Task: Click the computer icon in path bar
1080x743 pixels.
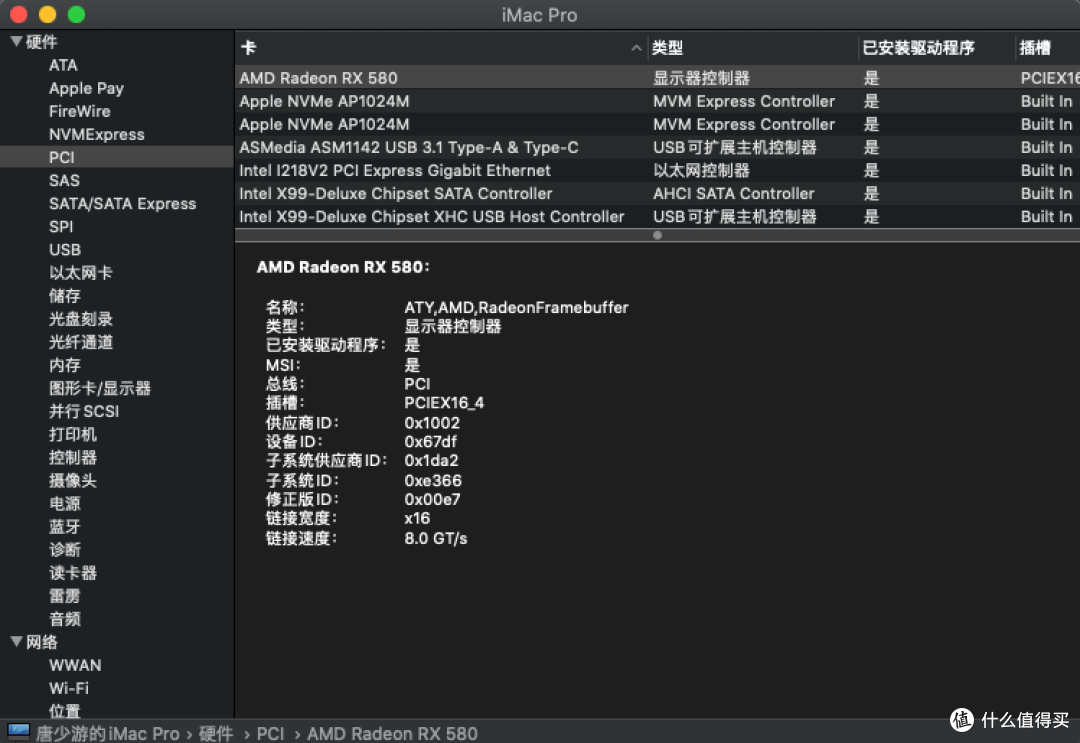Action: (19, 731)
